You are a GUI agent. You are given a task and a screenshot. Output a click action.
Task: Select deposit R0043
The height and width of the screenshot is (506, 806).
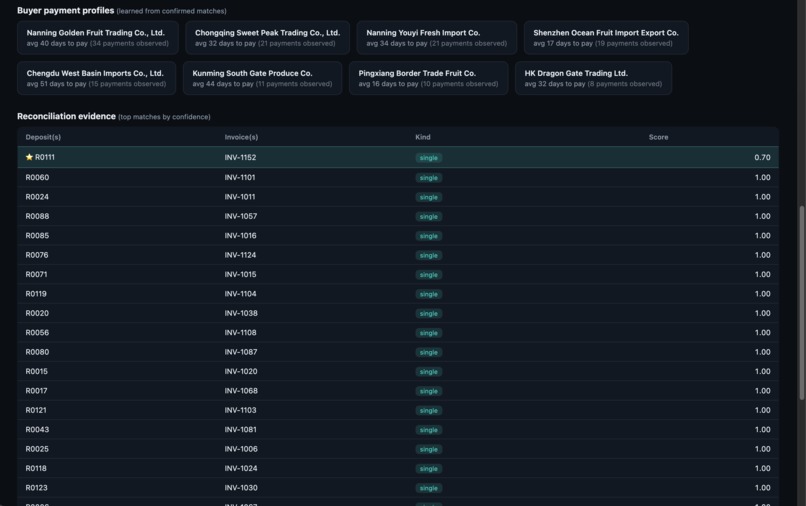coord(37,430)
